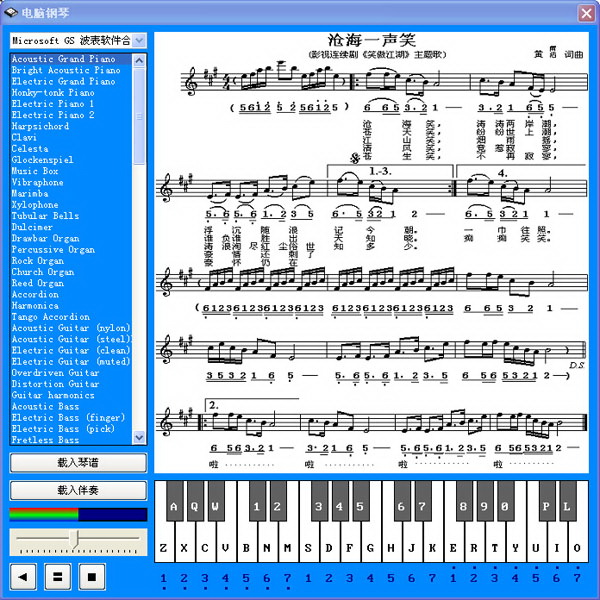Pick Fretless Bass from the list
Image resolution: width=600 pixels, height=600 pixels.
click(45, 440)
